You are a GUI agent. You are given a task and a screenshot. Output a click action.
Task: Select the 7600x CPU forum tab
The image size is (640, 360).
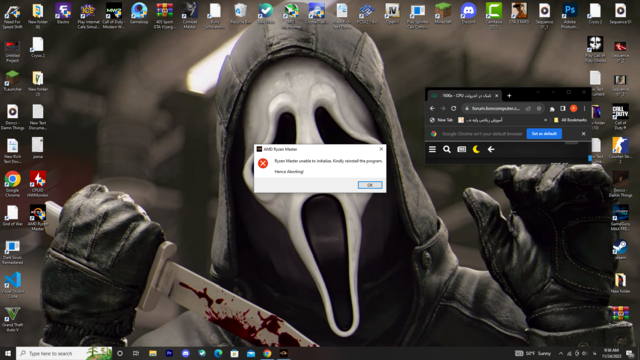click(x=464, y=96)
